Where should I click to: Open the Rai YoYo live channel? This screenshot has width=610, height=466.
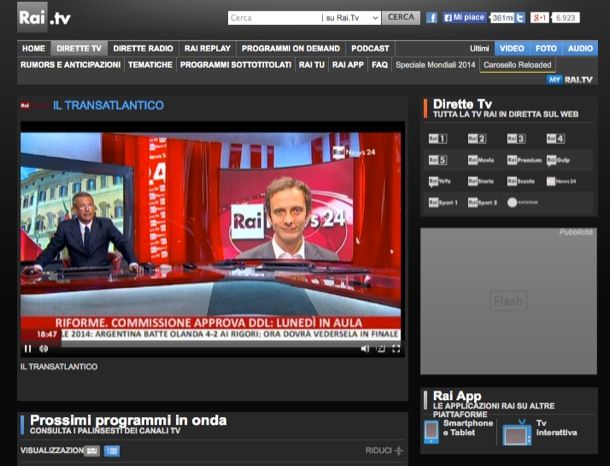(440, 181)
